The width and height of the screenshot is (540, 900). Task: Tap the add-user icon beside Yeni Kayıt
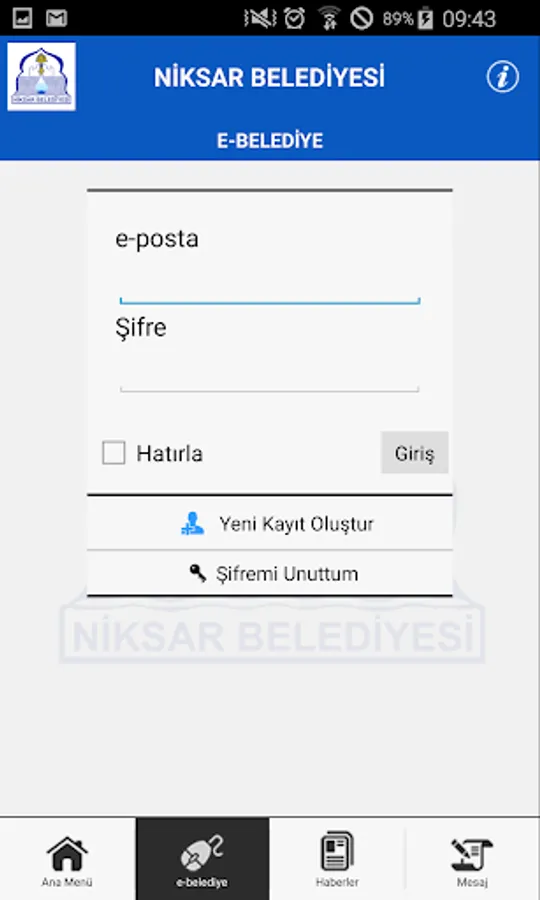192,523
